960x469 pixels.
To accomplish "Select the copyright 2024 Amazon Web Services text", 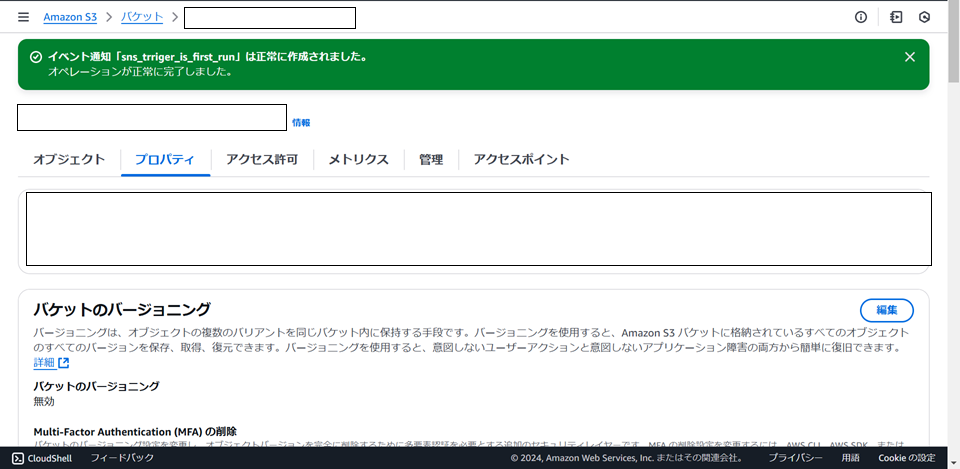I will pos(628,458).
